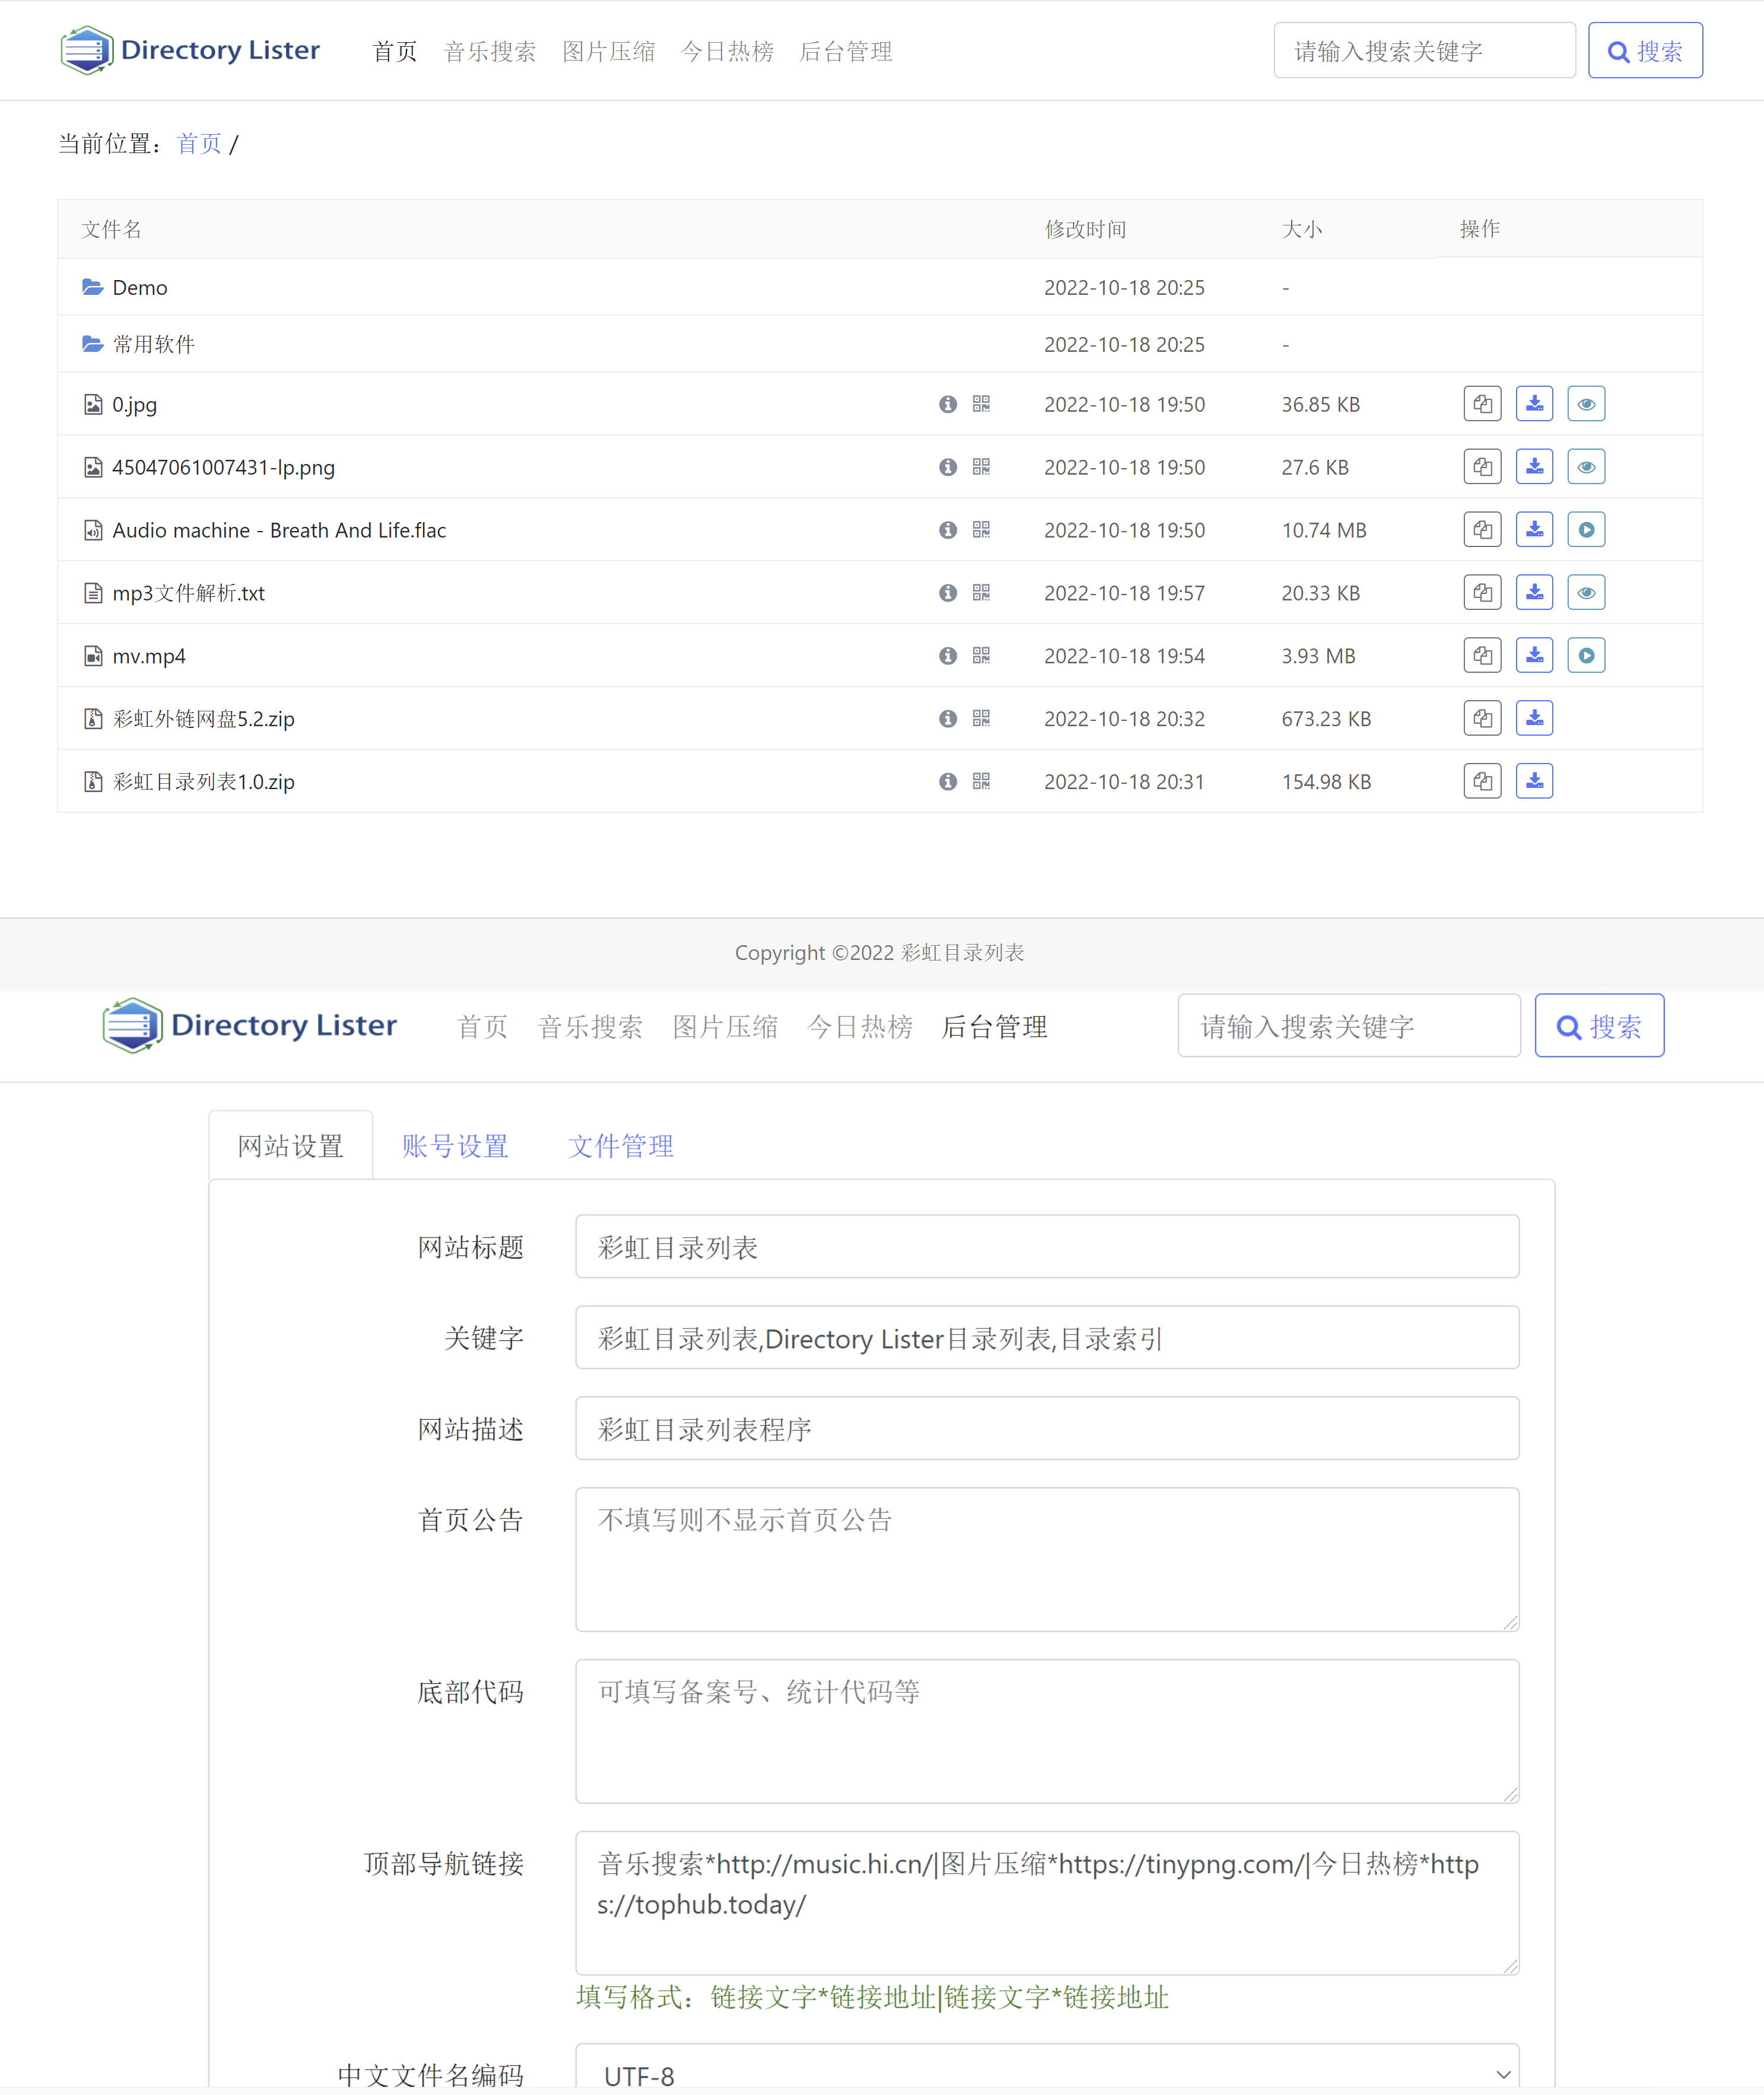Click the lower Directory Lister logo
The height and width of the screenshot is (2095, 1764).
pyautogui.click(x=250, y=1026)
